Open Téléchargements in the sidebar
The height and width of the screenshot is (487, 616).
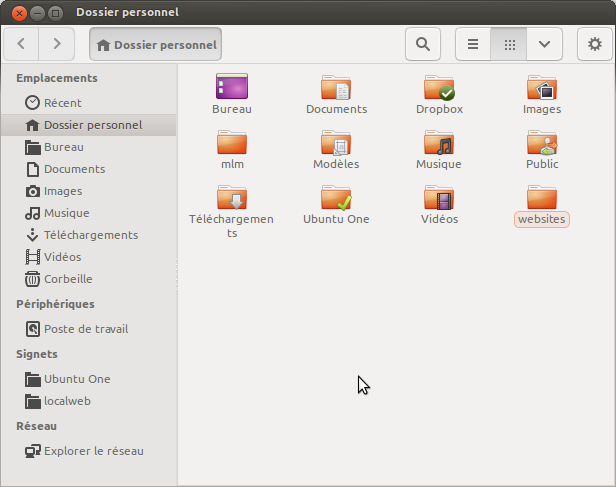(x=88, y=235)
